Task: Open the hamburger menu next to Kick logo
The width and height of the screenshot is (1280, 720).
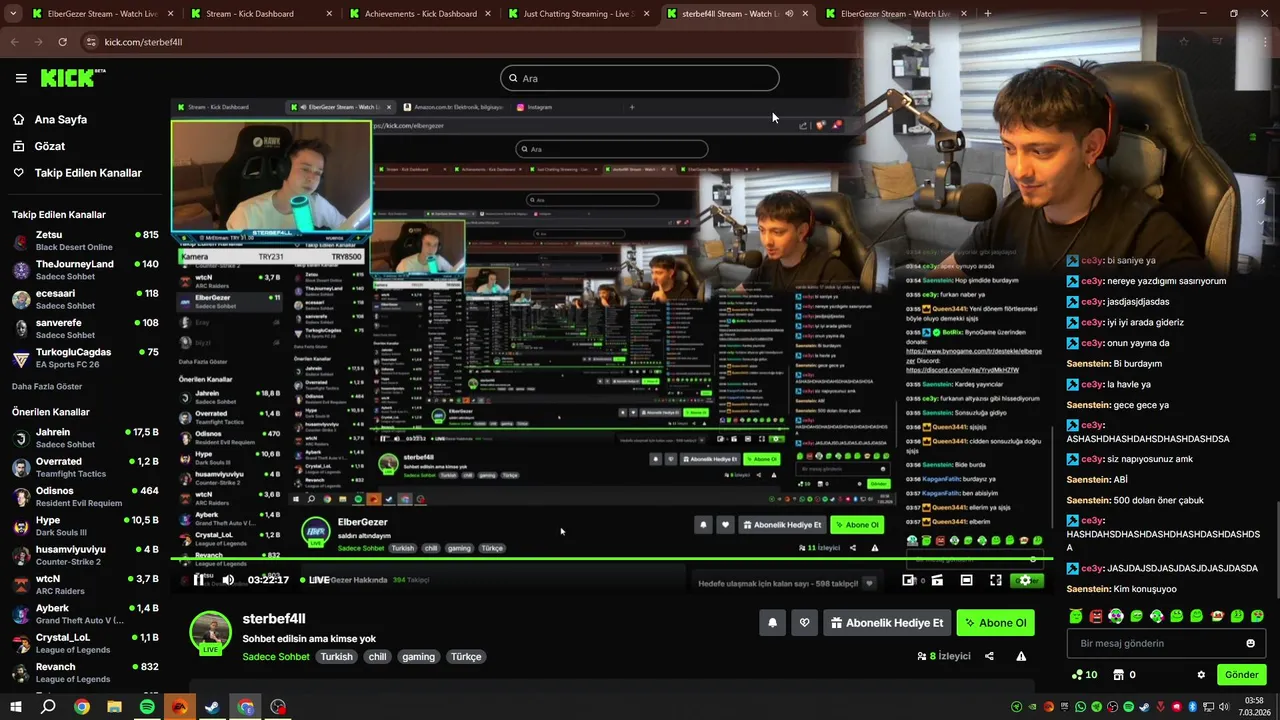Action: 21,78
